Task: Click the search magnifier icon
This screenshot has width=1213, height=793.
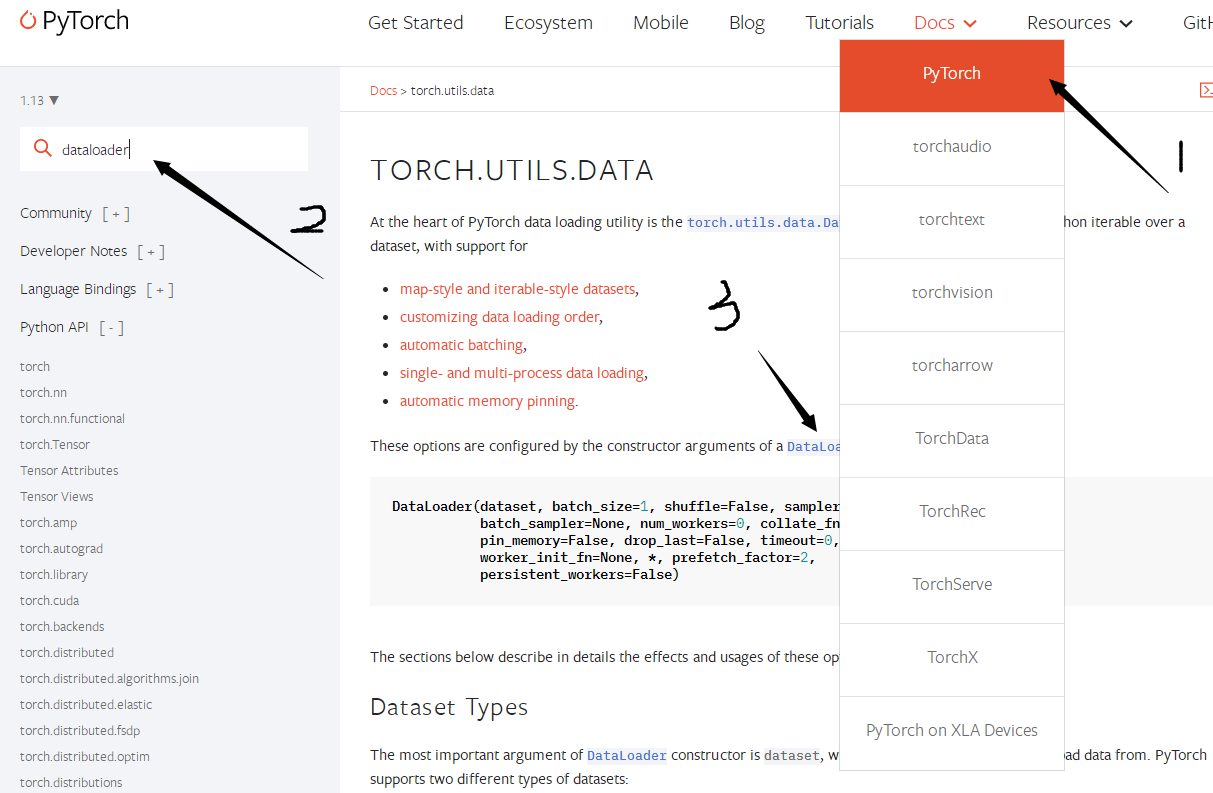Action: coord(42,149)
